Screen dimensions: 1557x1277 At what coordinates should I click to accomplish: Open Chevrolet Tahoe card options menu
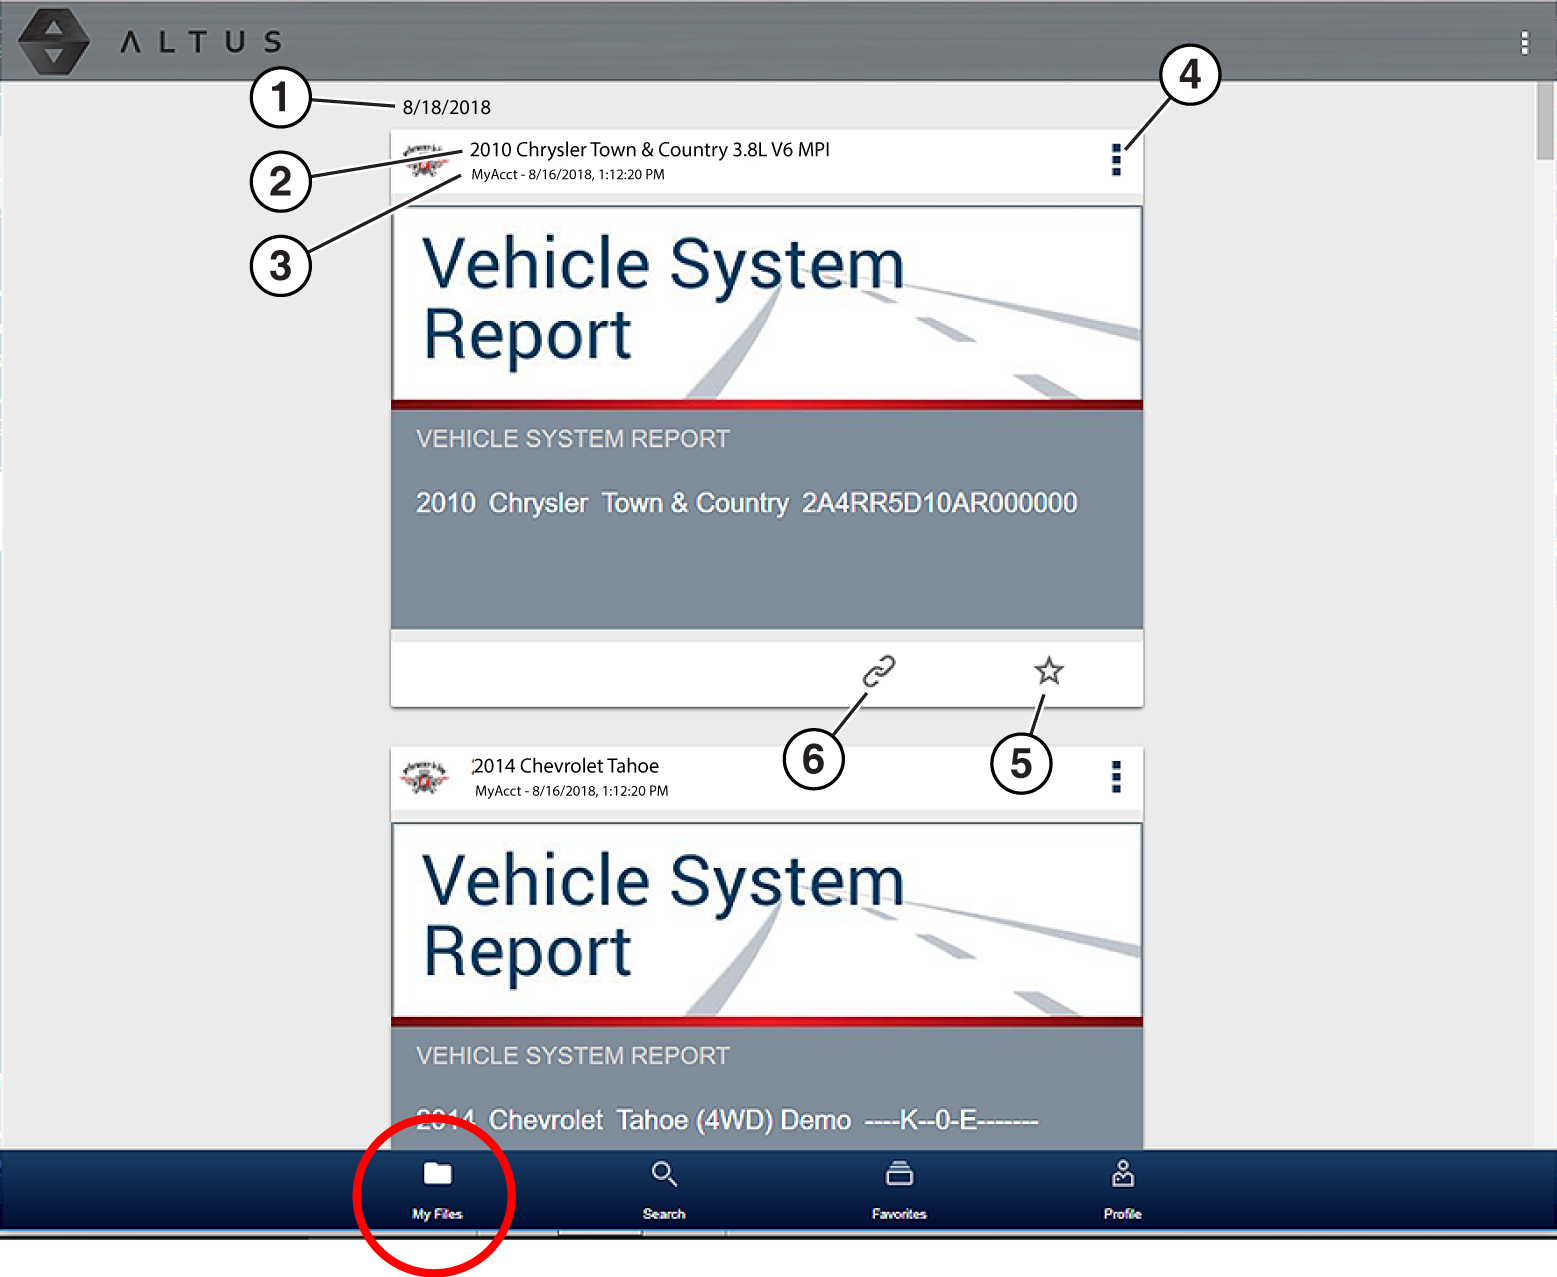click(x=1116, y=777)
